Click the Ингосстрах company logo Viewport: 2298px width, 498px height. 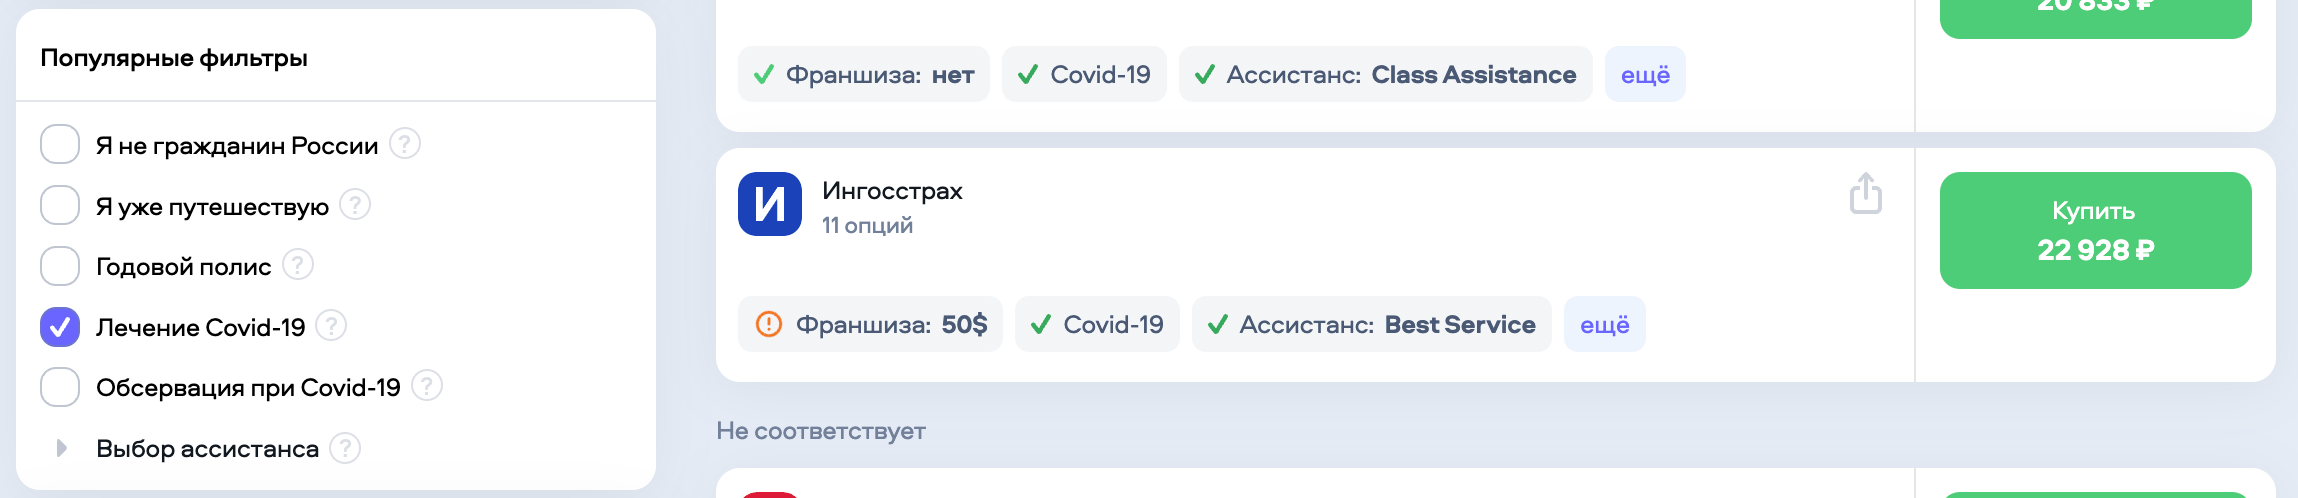point(770,204)
